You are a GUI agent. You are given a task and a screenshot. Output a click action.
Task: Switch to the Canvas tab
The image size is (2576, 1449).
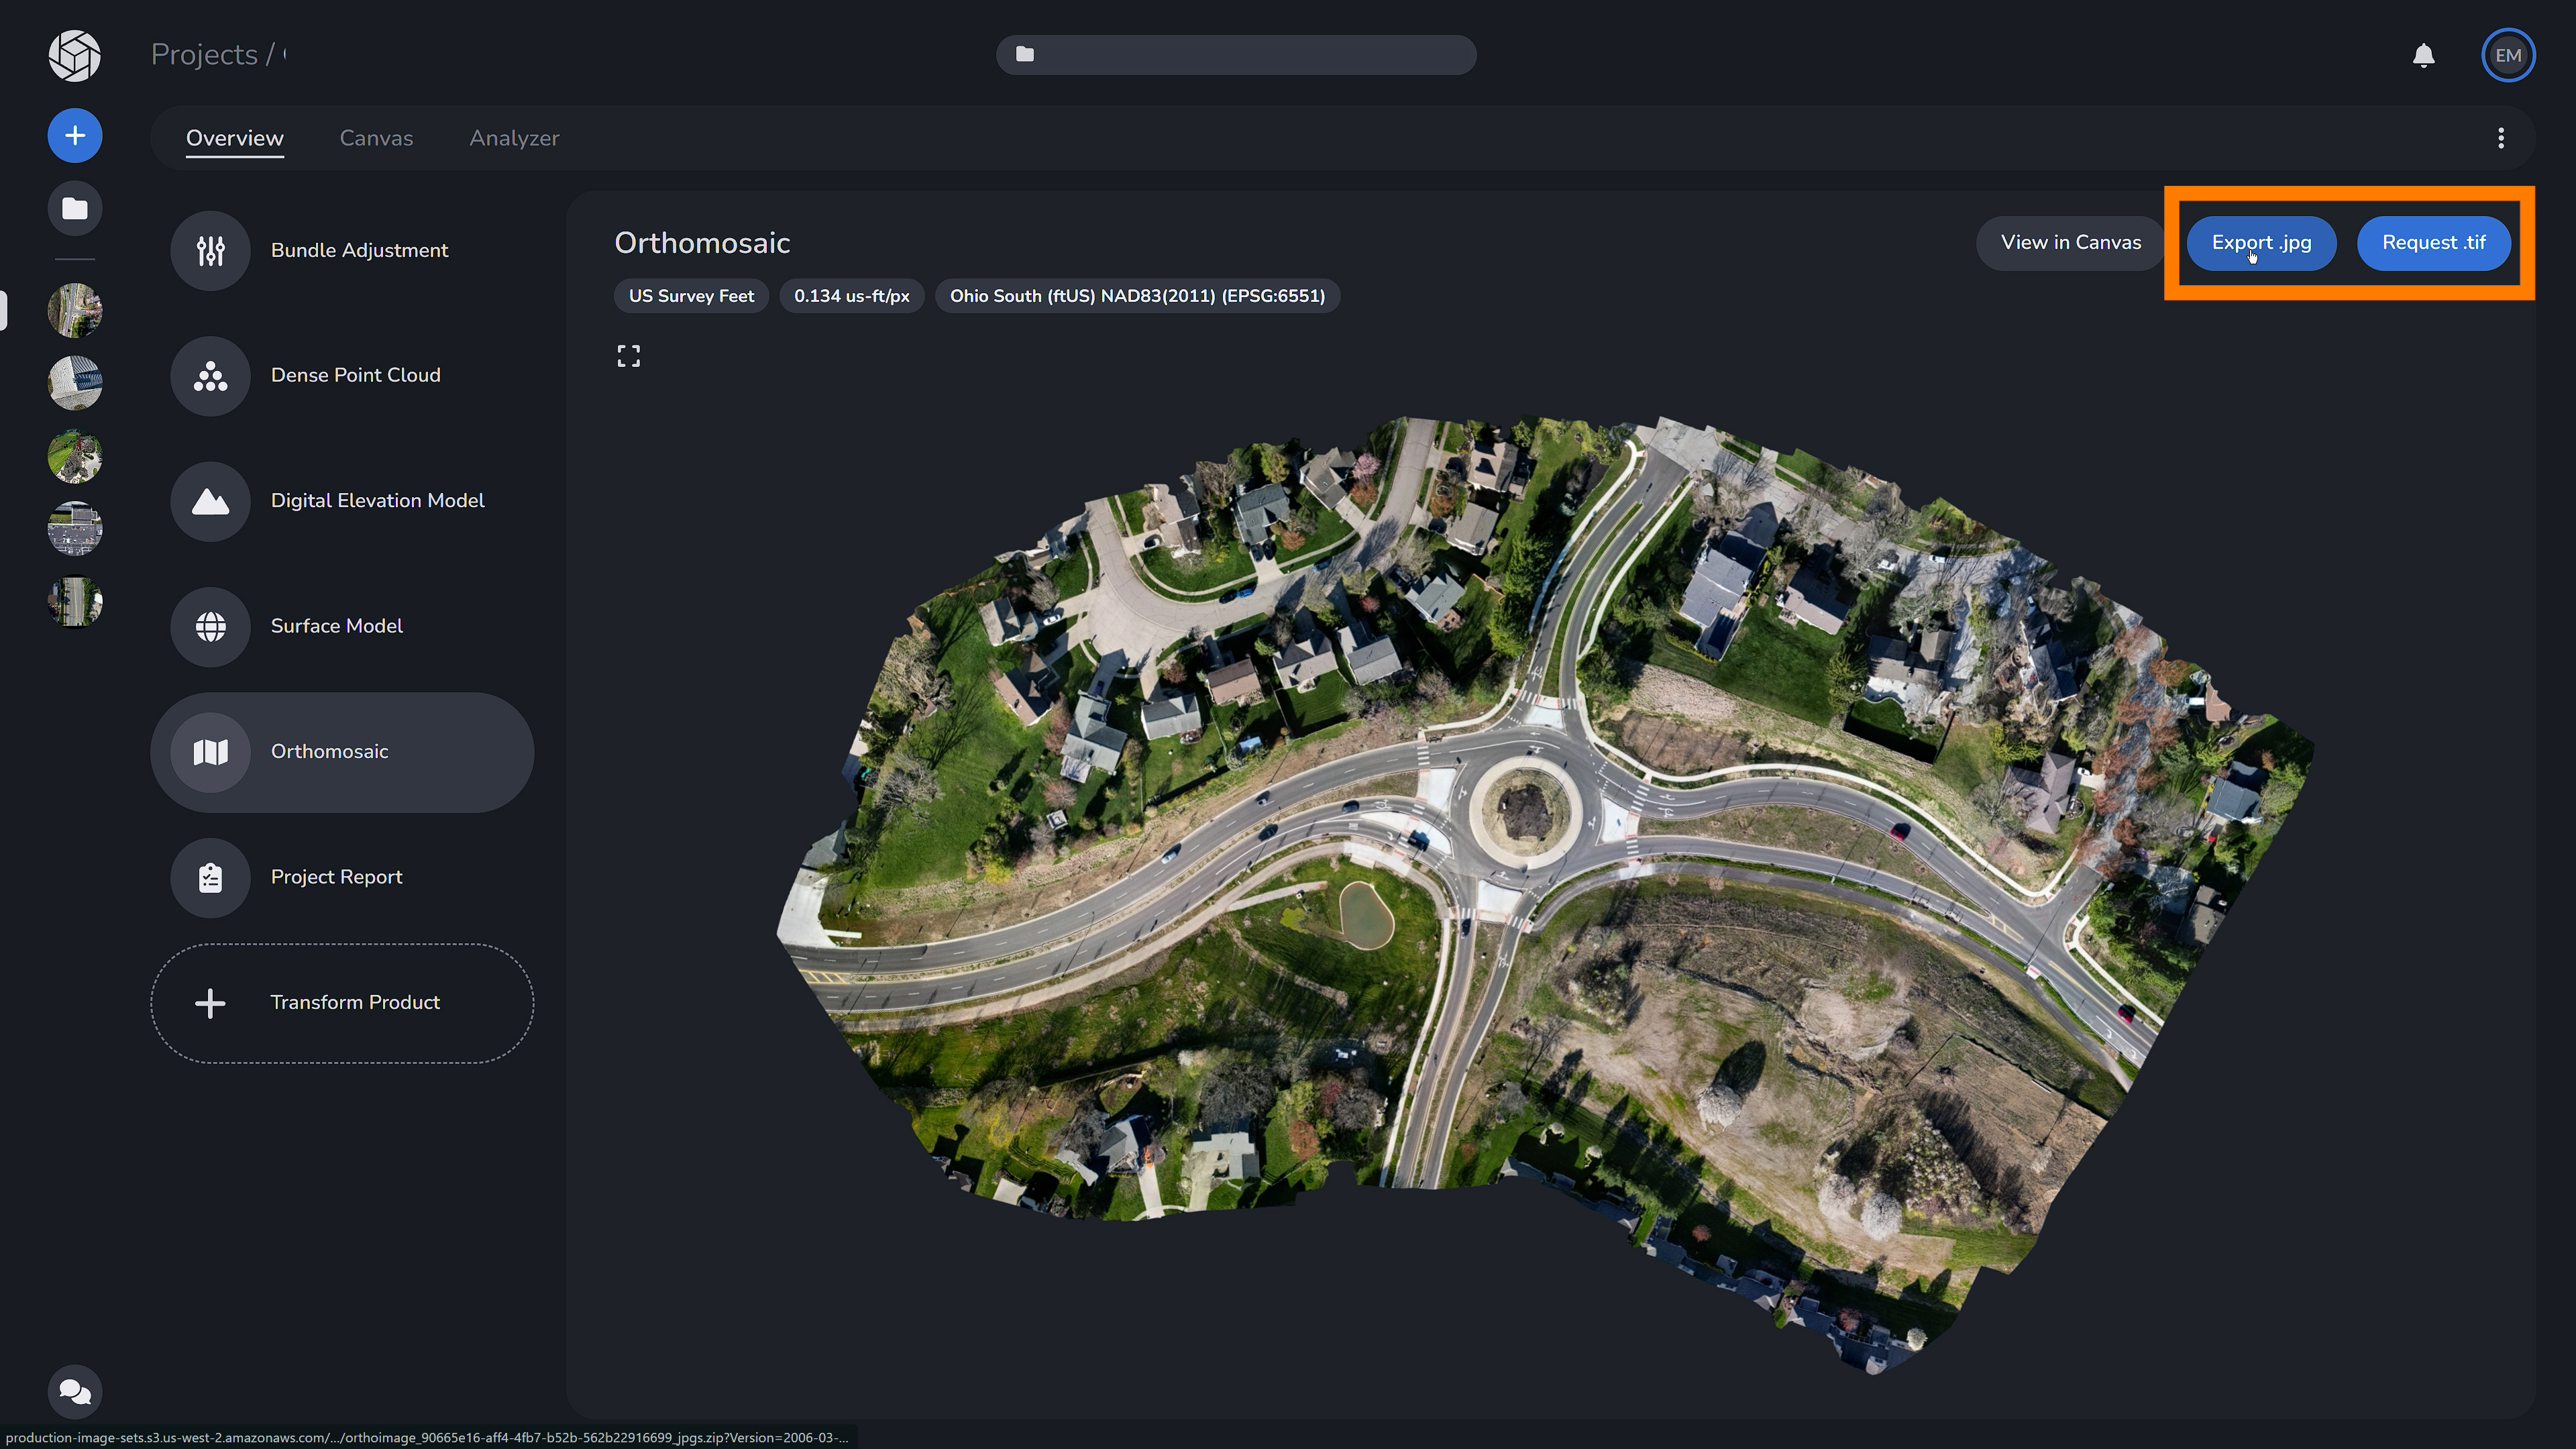click(x=376, y=138)
